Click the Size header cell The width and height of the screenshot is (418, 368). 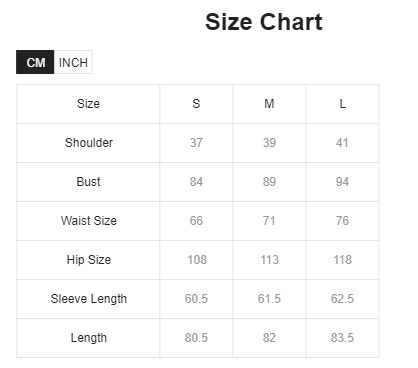tap(88, 104)
